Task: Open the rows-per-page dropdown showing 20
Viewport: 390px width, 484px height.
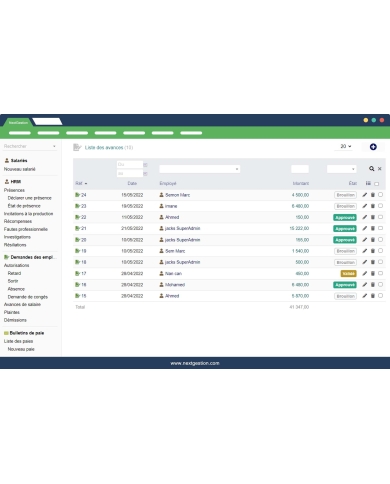Action: 344,146
